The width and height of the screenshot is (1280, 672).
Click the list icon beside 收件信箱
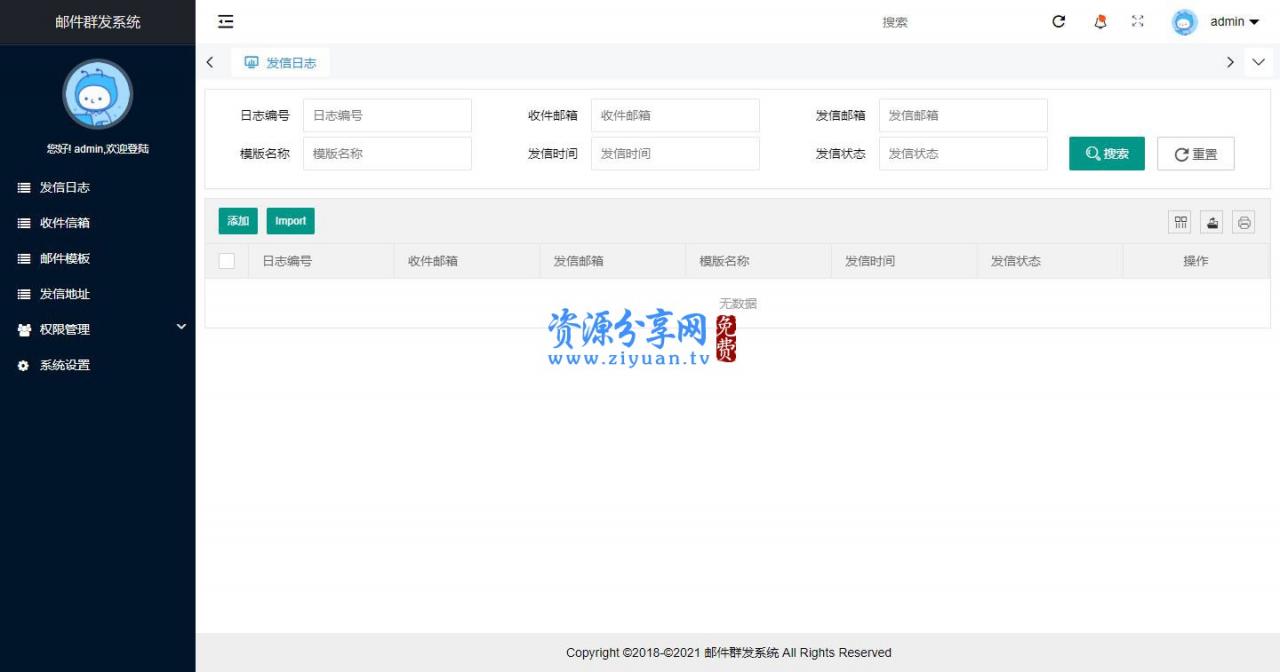click(x=24, y=223)
